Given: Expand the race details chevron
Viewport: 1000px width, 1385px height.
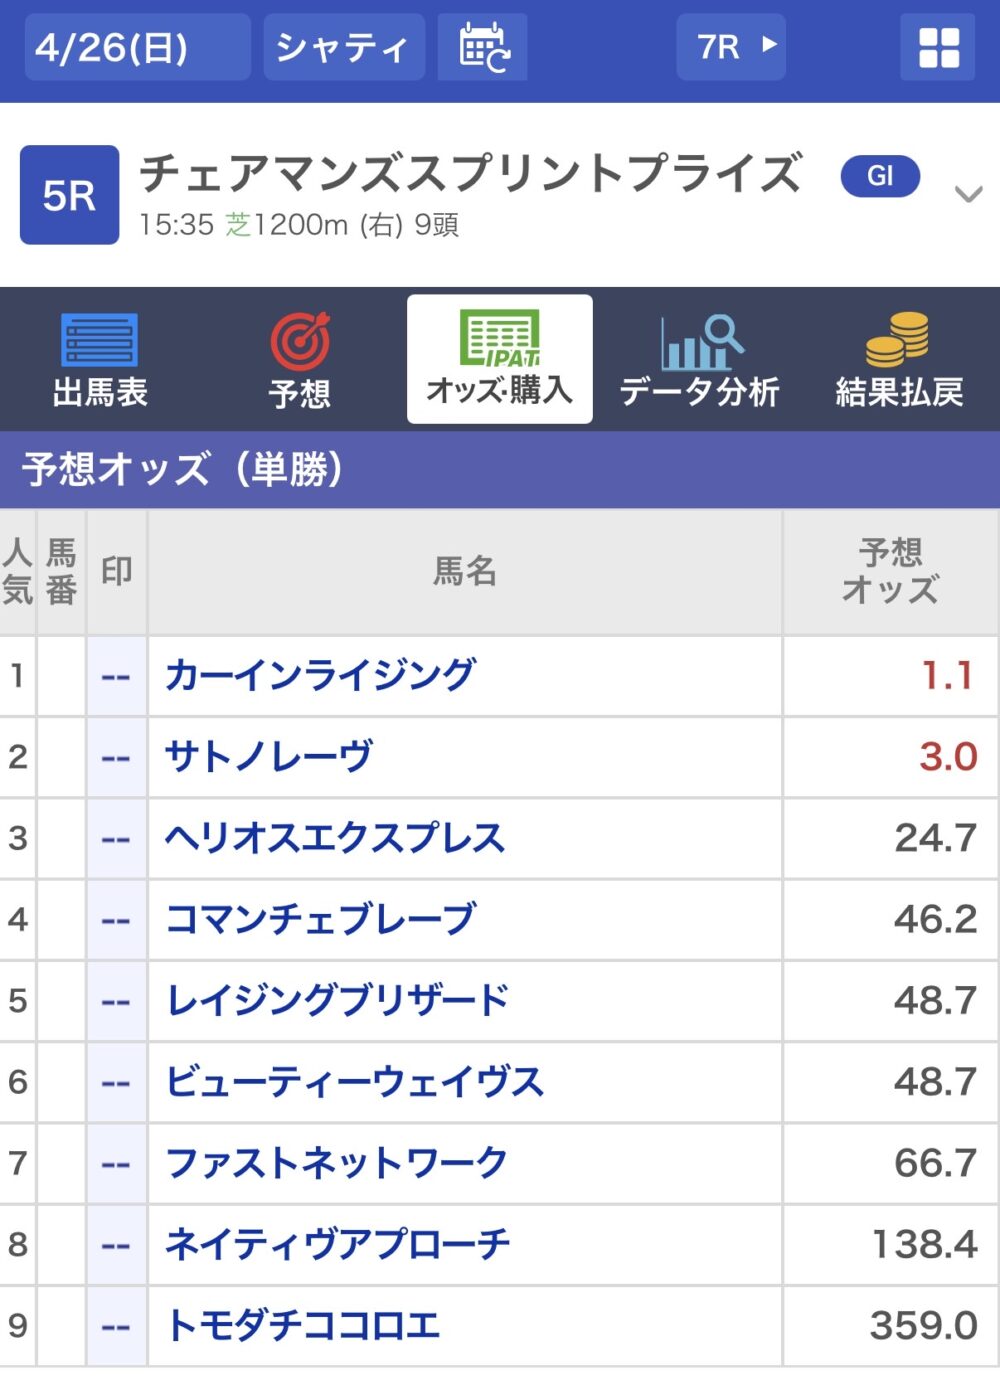Looking at the screenshot, I should (967, 194).
